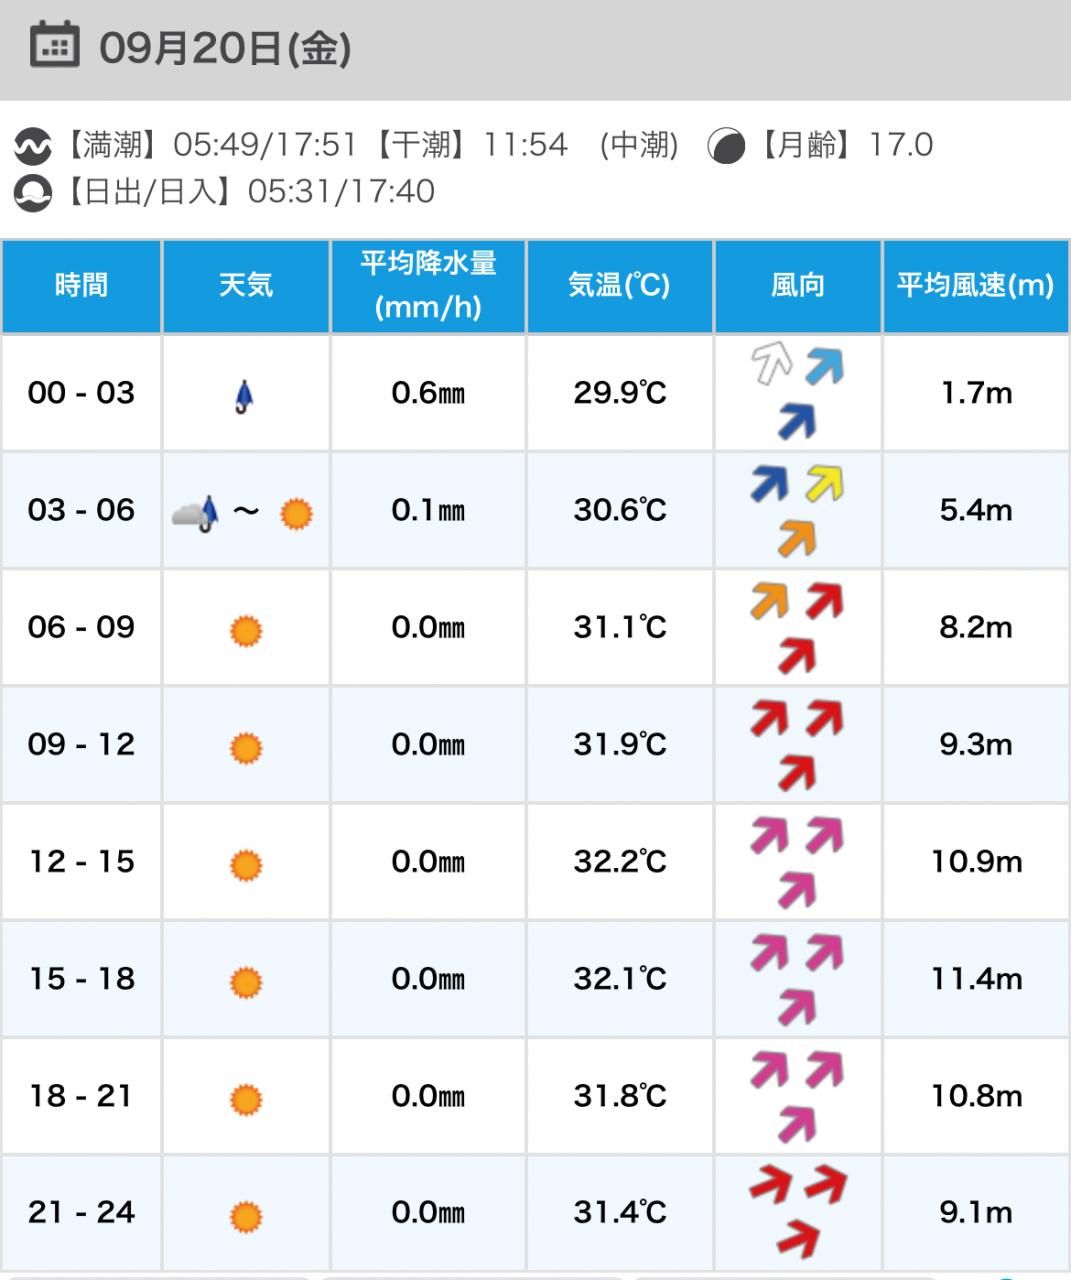Click the yellow wind arrow in 03 - 06 row

point(824,484)
